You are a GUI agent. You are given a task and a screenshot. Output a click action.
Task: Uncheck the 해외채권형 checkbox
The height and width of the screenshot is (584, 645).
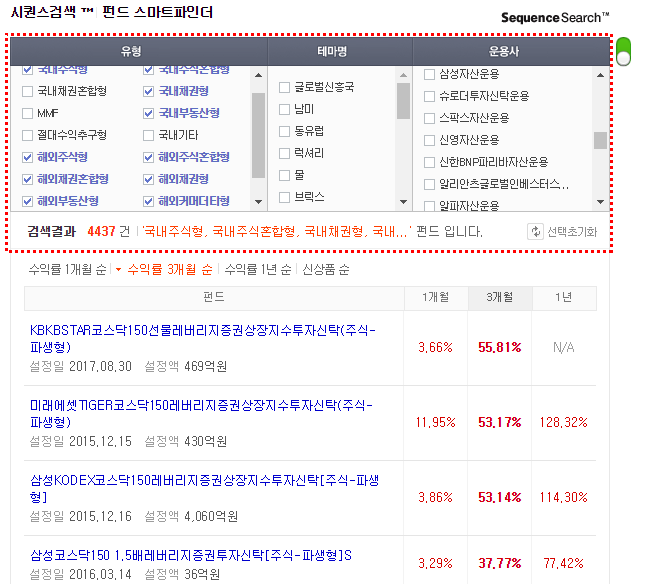coord(148,179)
